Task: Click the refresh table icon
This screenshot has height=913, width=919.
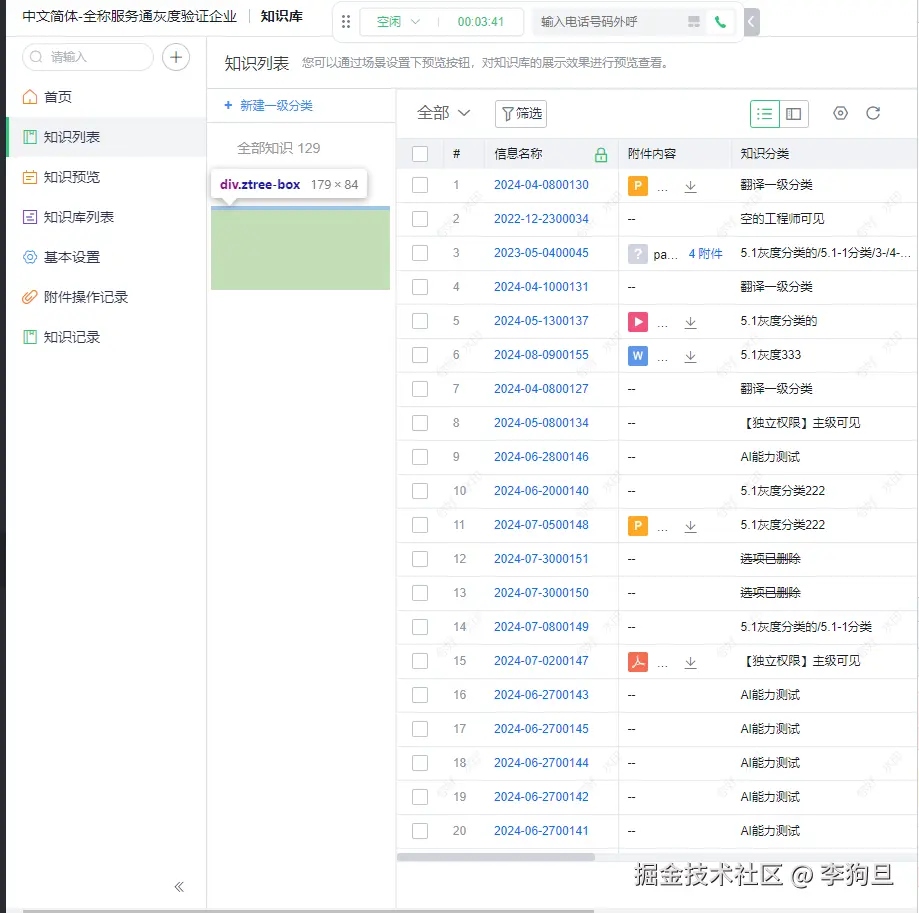Action: [x=873, y=113]
